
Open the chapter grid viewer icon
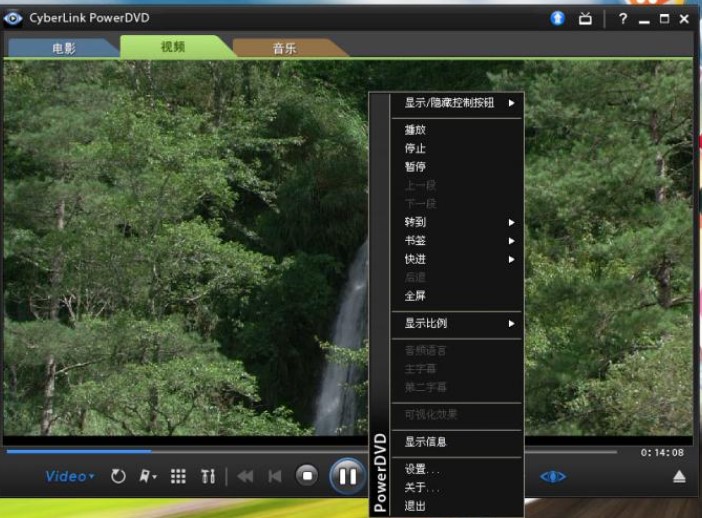178,477
